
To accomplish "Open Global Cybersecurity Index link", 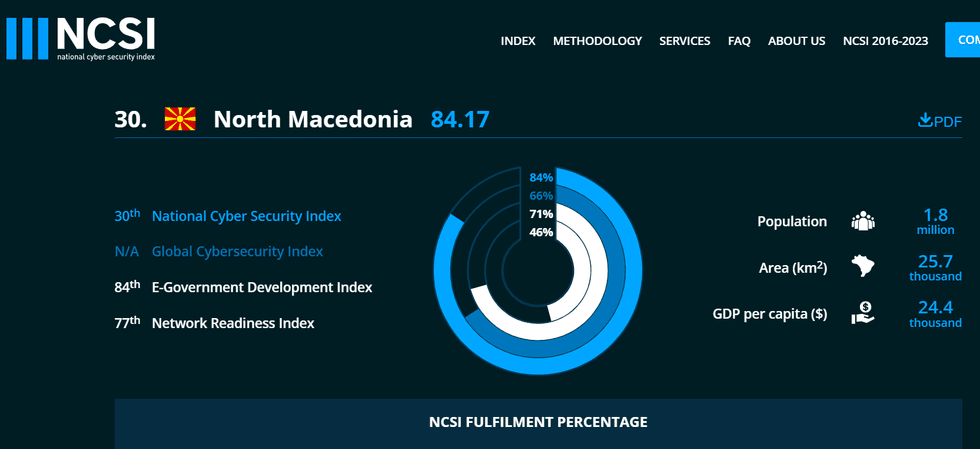I will 238,251.
